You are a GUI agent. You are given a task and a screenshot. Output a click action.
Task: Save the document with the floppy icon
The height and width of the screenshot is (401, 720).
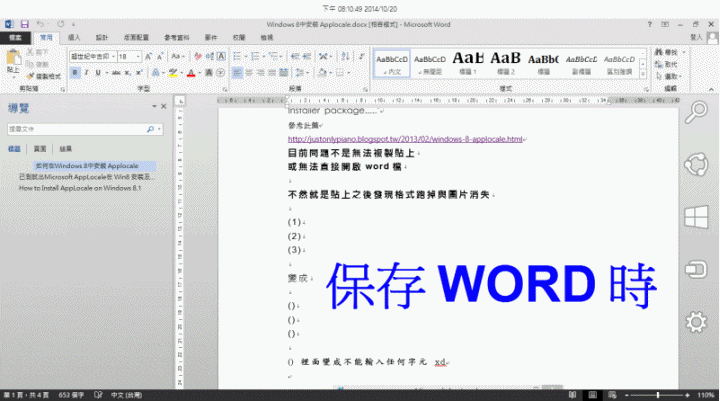[24, 24]
